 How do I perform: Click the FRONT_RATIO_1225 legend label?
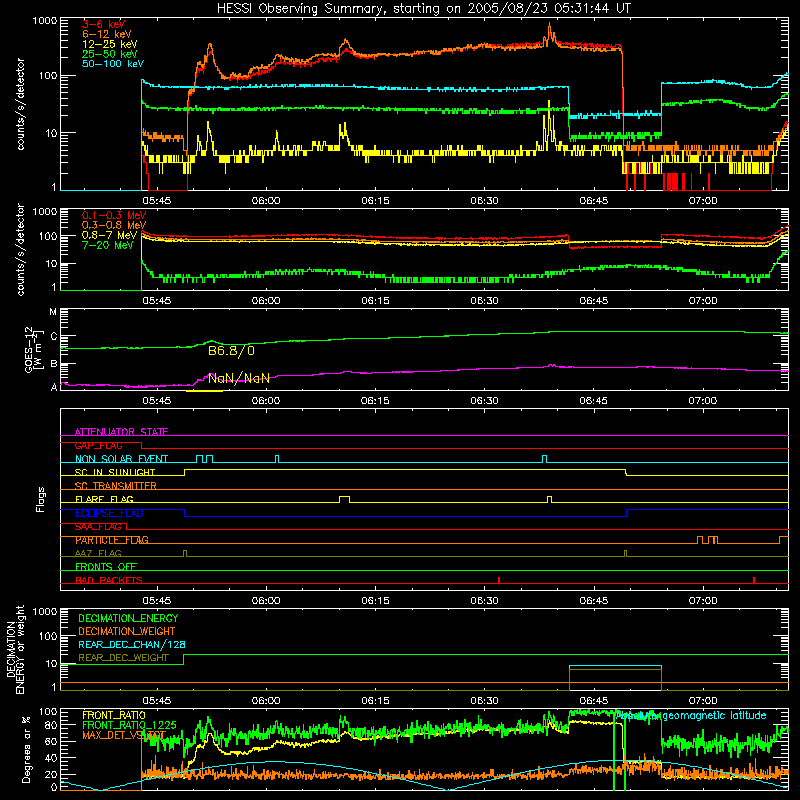[129, 725]
